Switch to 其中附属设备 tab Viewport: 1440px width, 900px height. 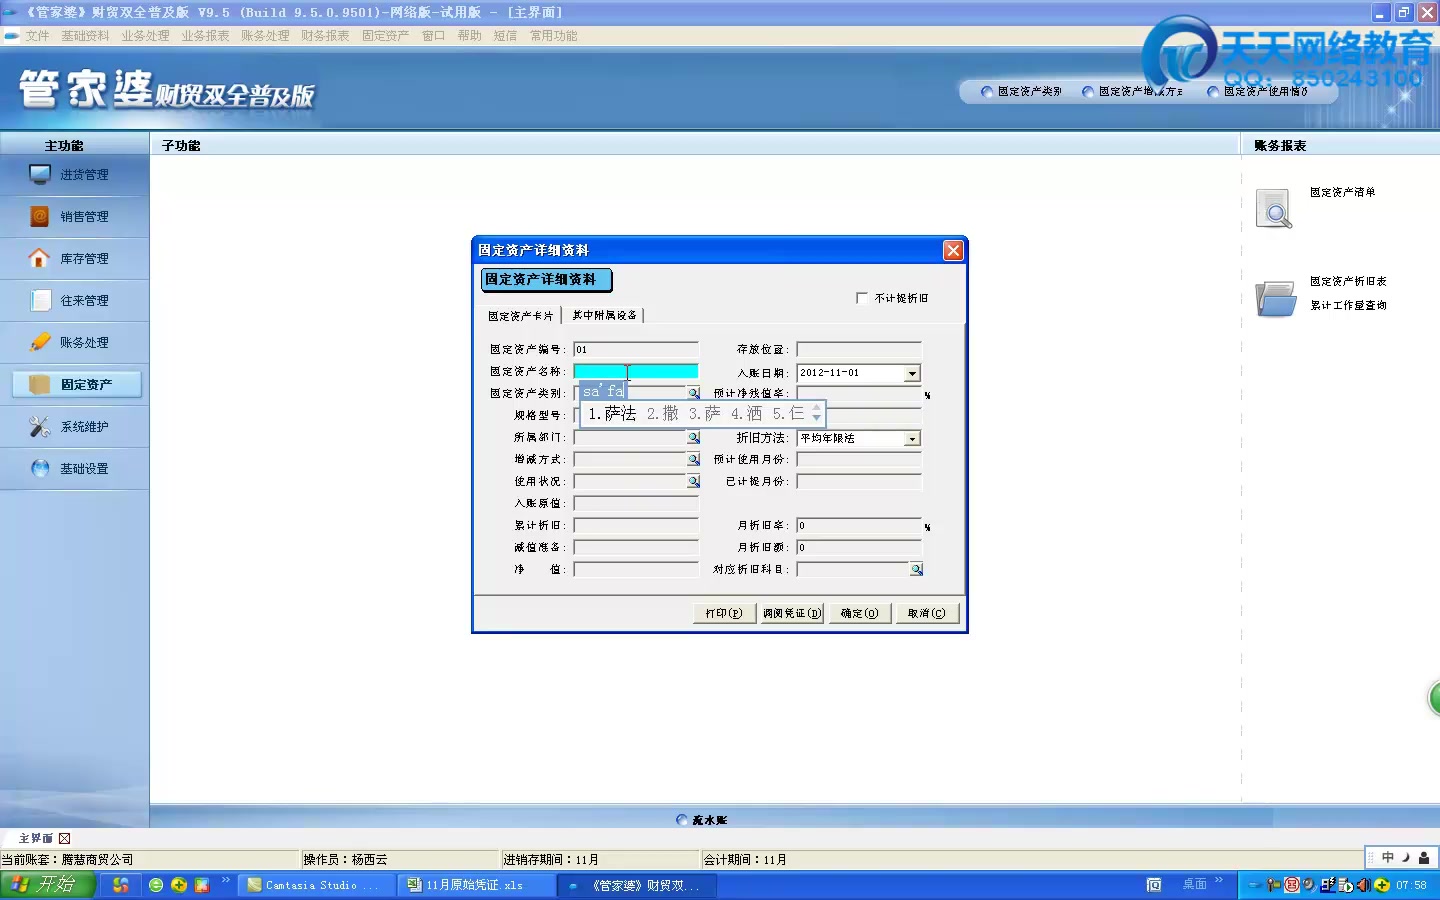pos(604,315)
